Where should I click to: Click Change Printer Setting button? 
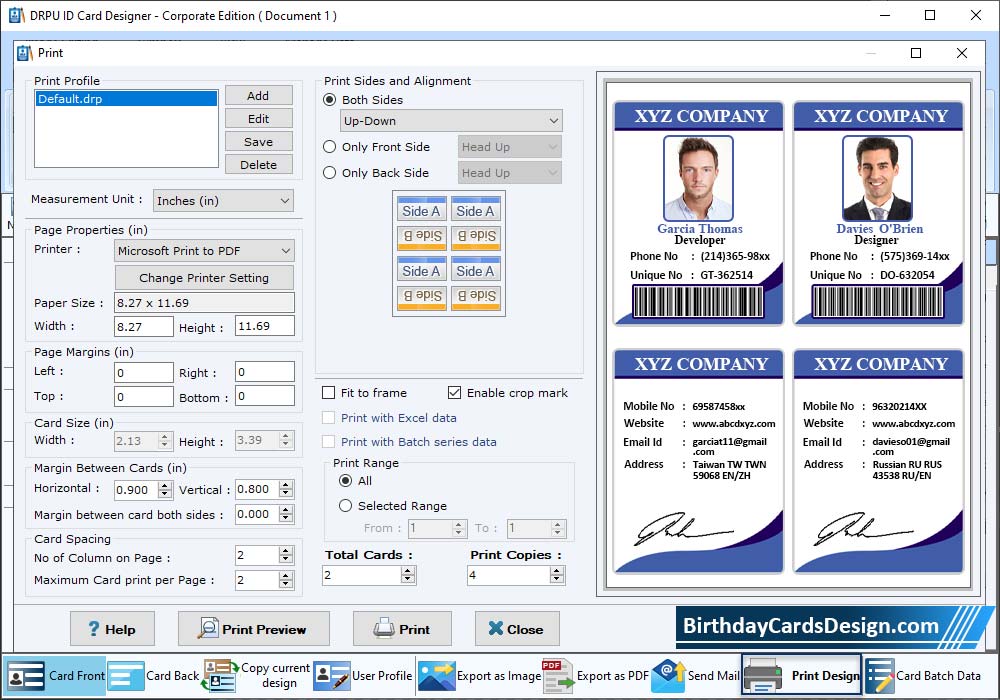point(204,278)
